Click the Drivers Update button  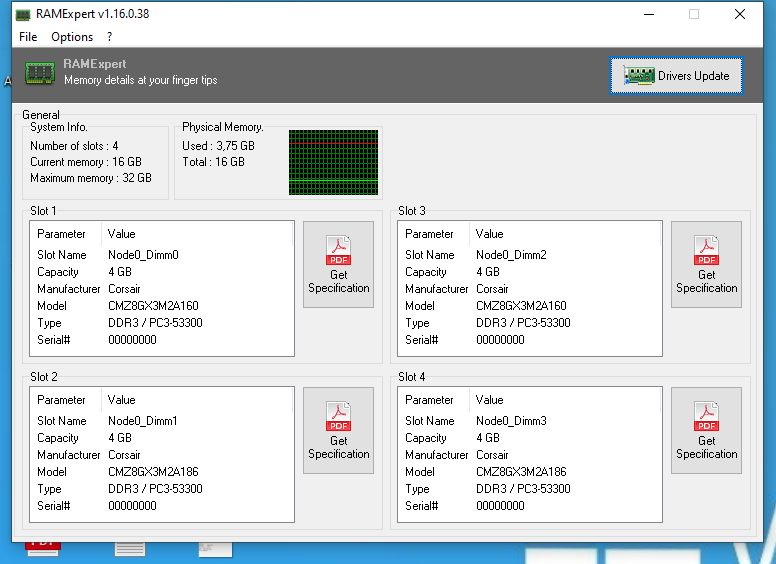676,75
